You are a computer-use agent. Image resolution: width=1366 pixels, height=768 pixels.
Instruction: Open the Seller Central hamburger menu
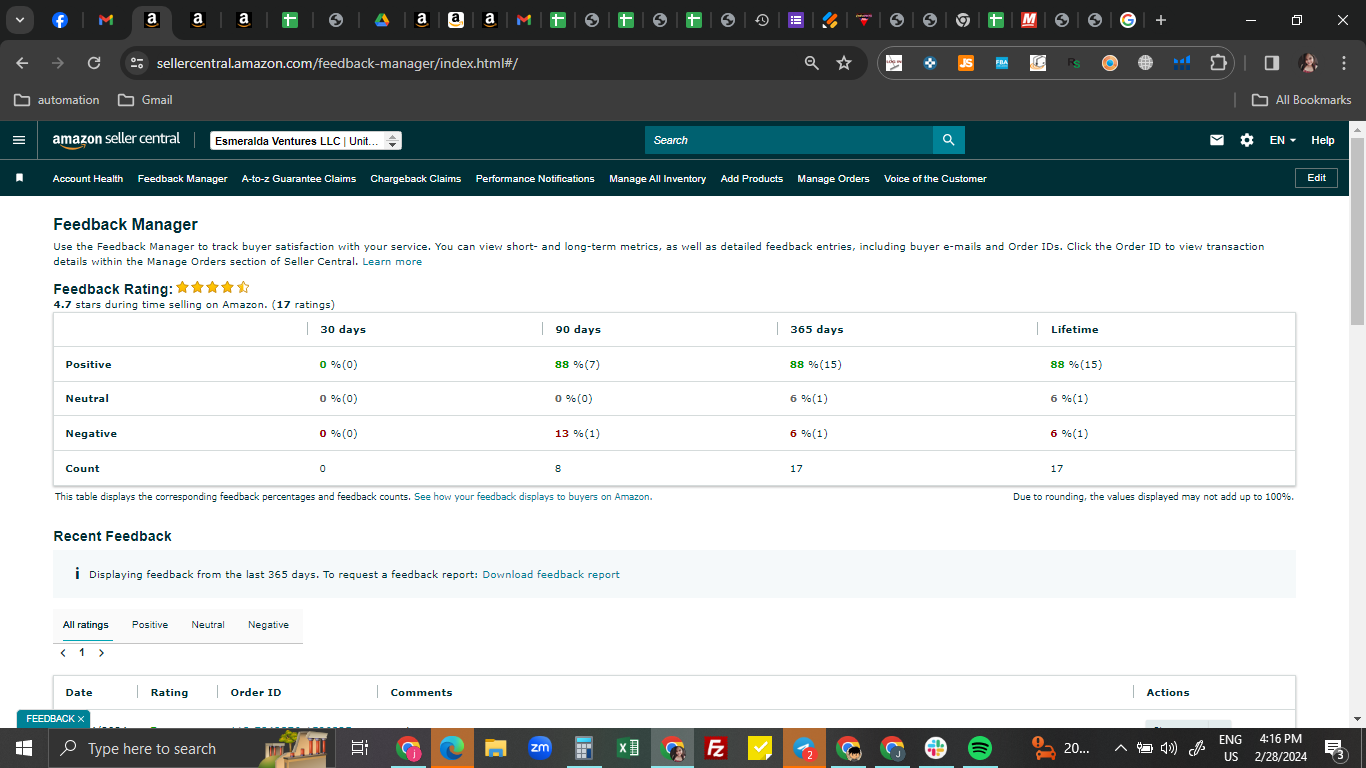point(19,140)
